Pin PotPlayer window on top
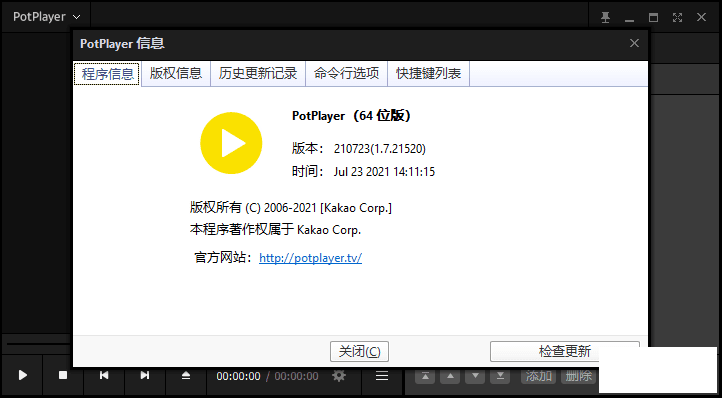 coord(606,18)
